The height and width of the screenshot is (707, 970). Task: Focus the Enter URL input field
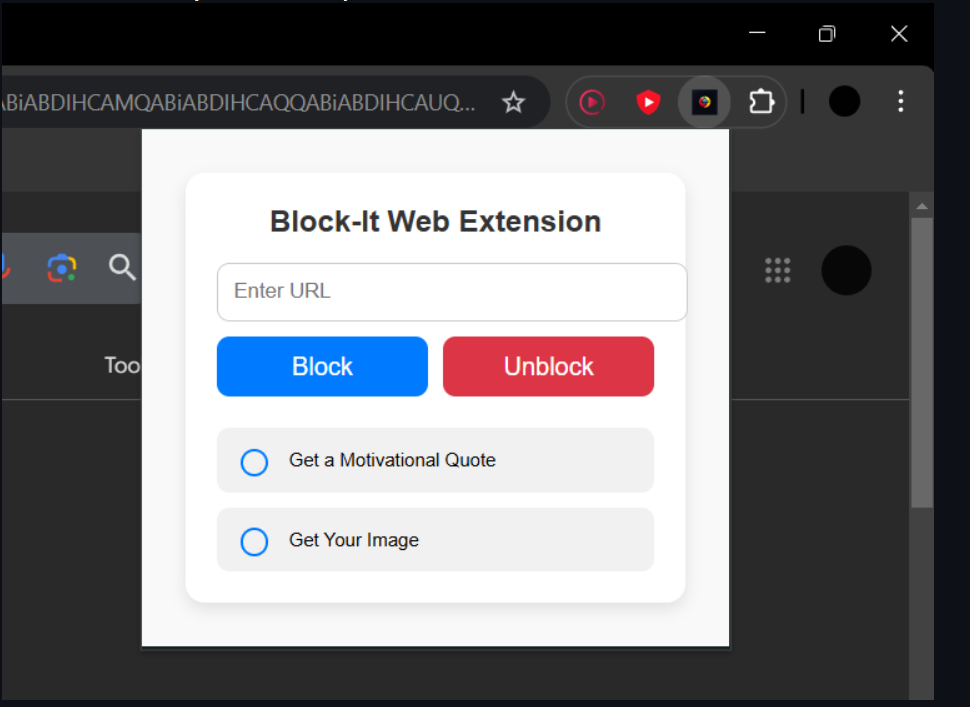[452, 292]
